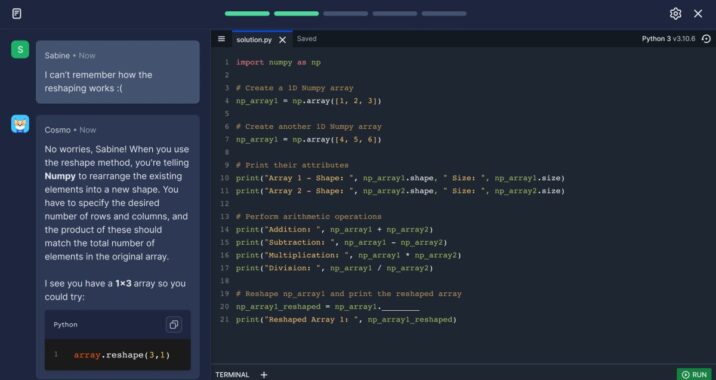Viewport: 716px width, 380px height.
Task: Copy the Python code snippet
Action: 174,325
